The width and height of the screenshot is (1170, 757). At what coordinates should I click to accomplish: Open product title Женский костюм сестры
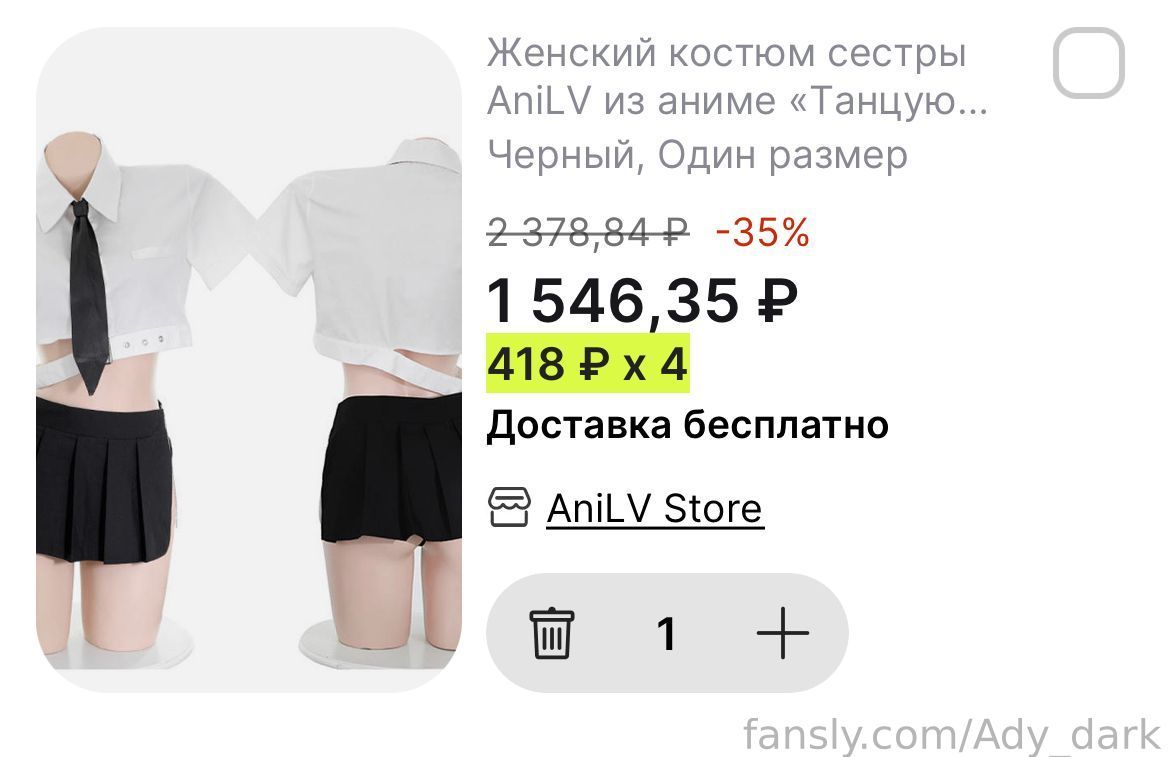726,54
